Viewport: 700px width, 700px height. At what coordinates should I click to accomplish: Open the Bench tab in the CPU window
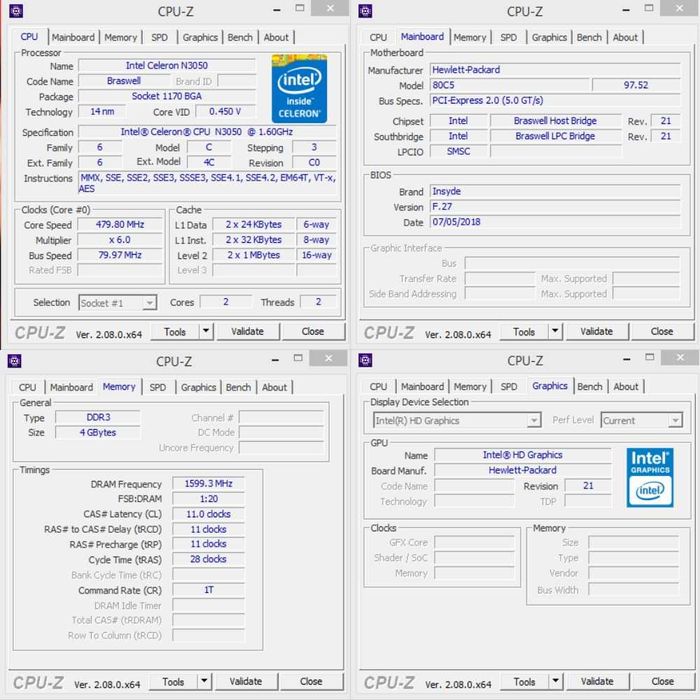(x=240, y=38)
